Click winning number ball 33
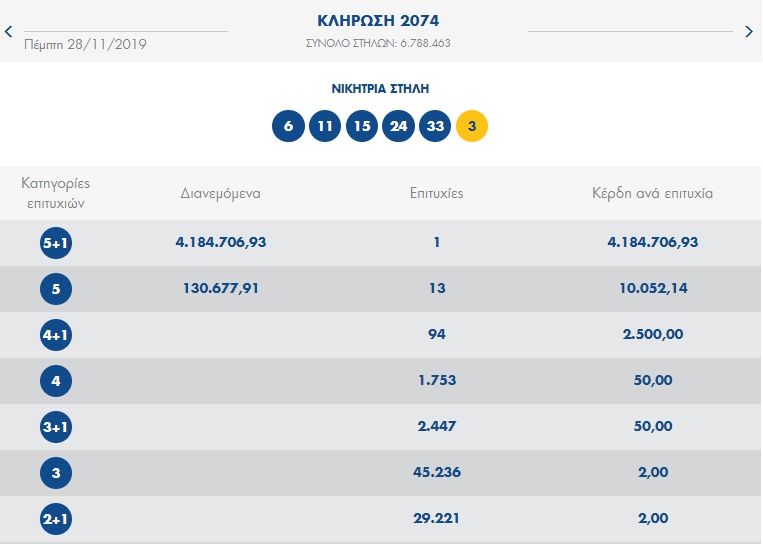 pos(435,127)
